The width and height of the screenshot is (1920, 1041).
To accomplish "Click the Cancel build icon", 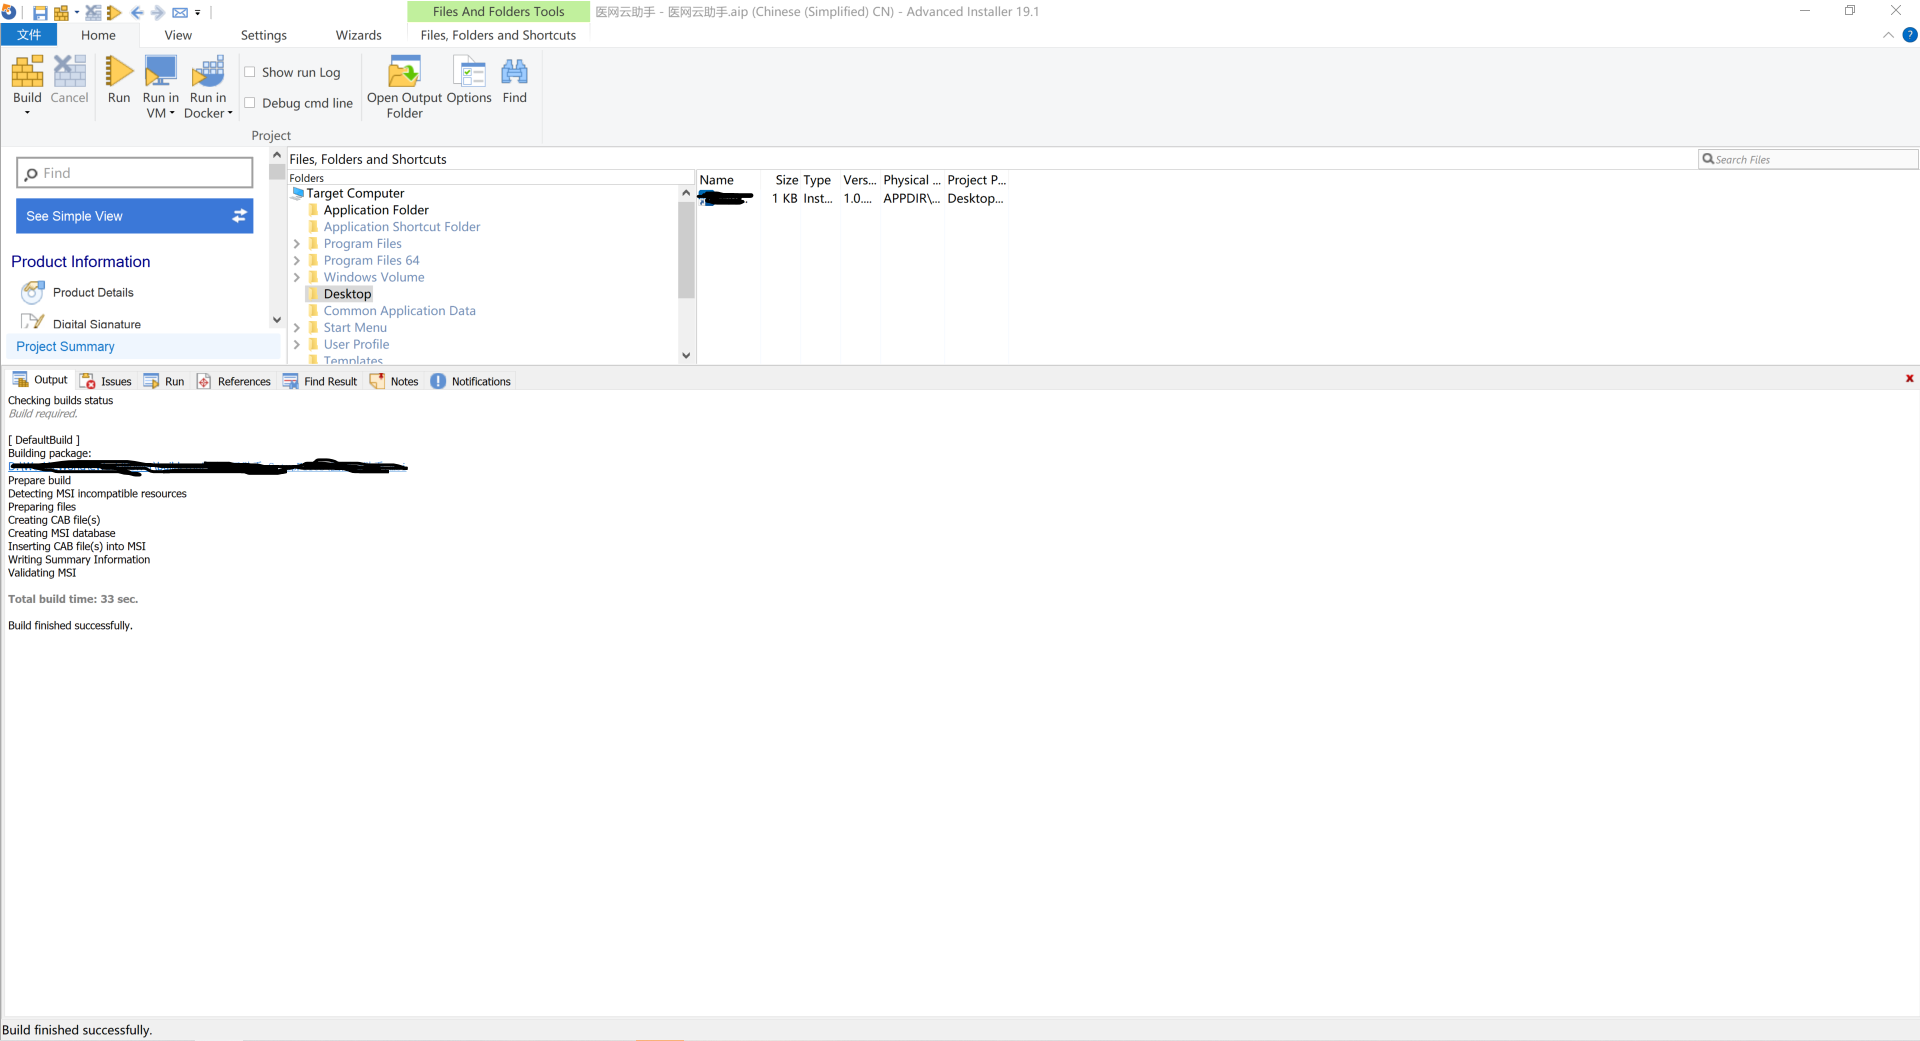I will coord(69,72).
